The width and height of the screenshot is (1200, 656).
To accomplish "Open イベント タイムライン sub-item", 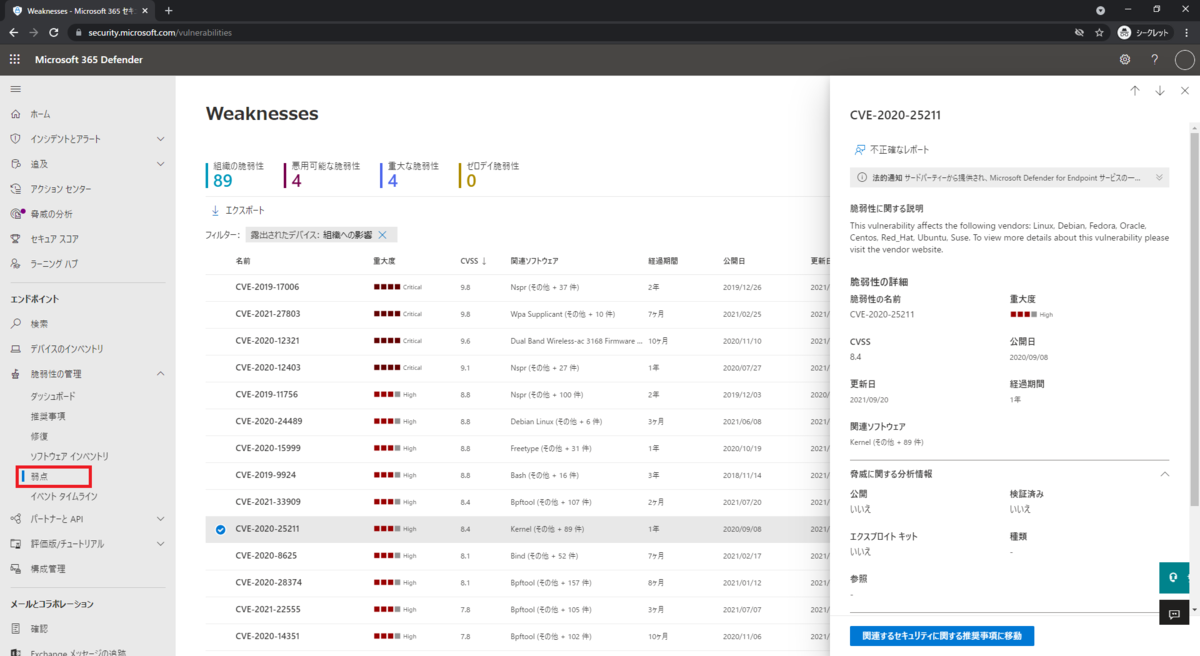I will point(64,496).
